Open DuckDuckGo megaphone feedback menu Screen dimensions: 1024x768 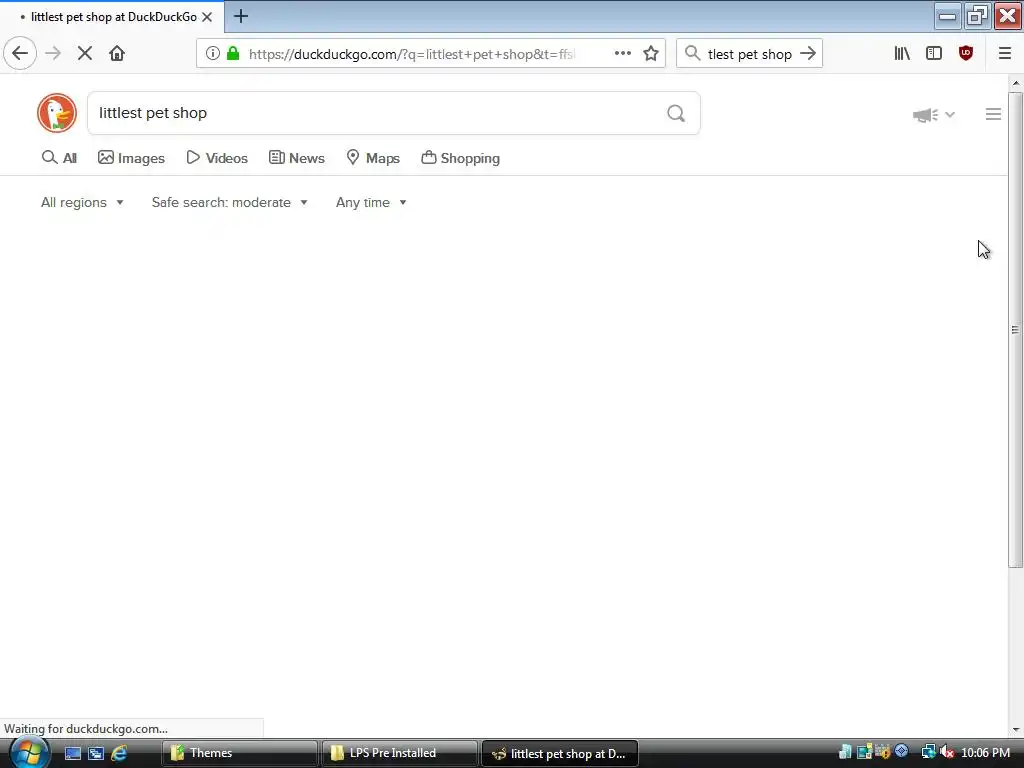(933, 115)
